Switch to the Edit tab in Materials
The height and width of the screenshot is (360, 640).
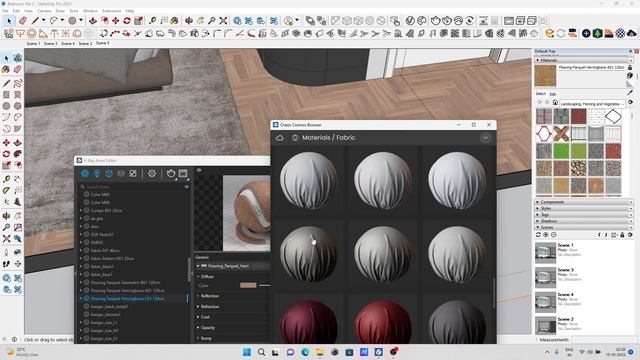pos(553,94)
